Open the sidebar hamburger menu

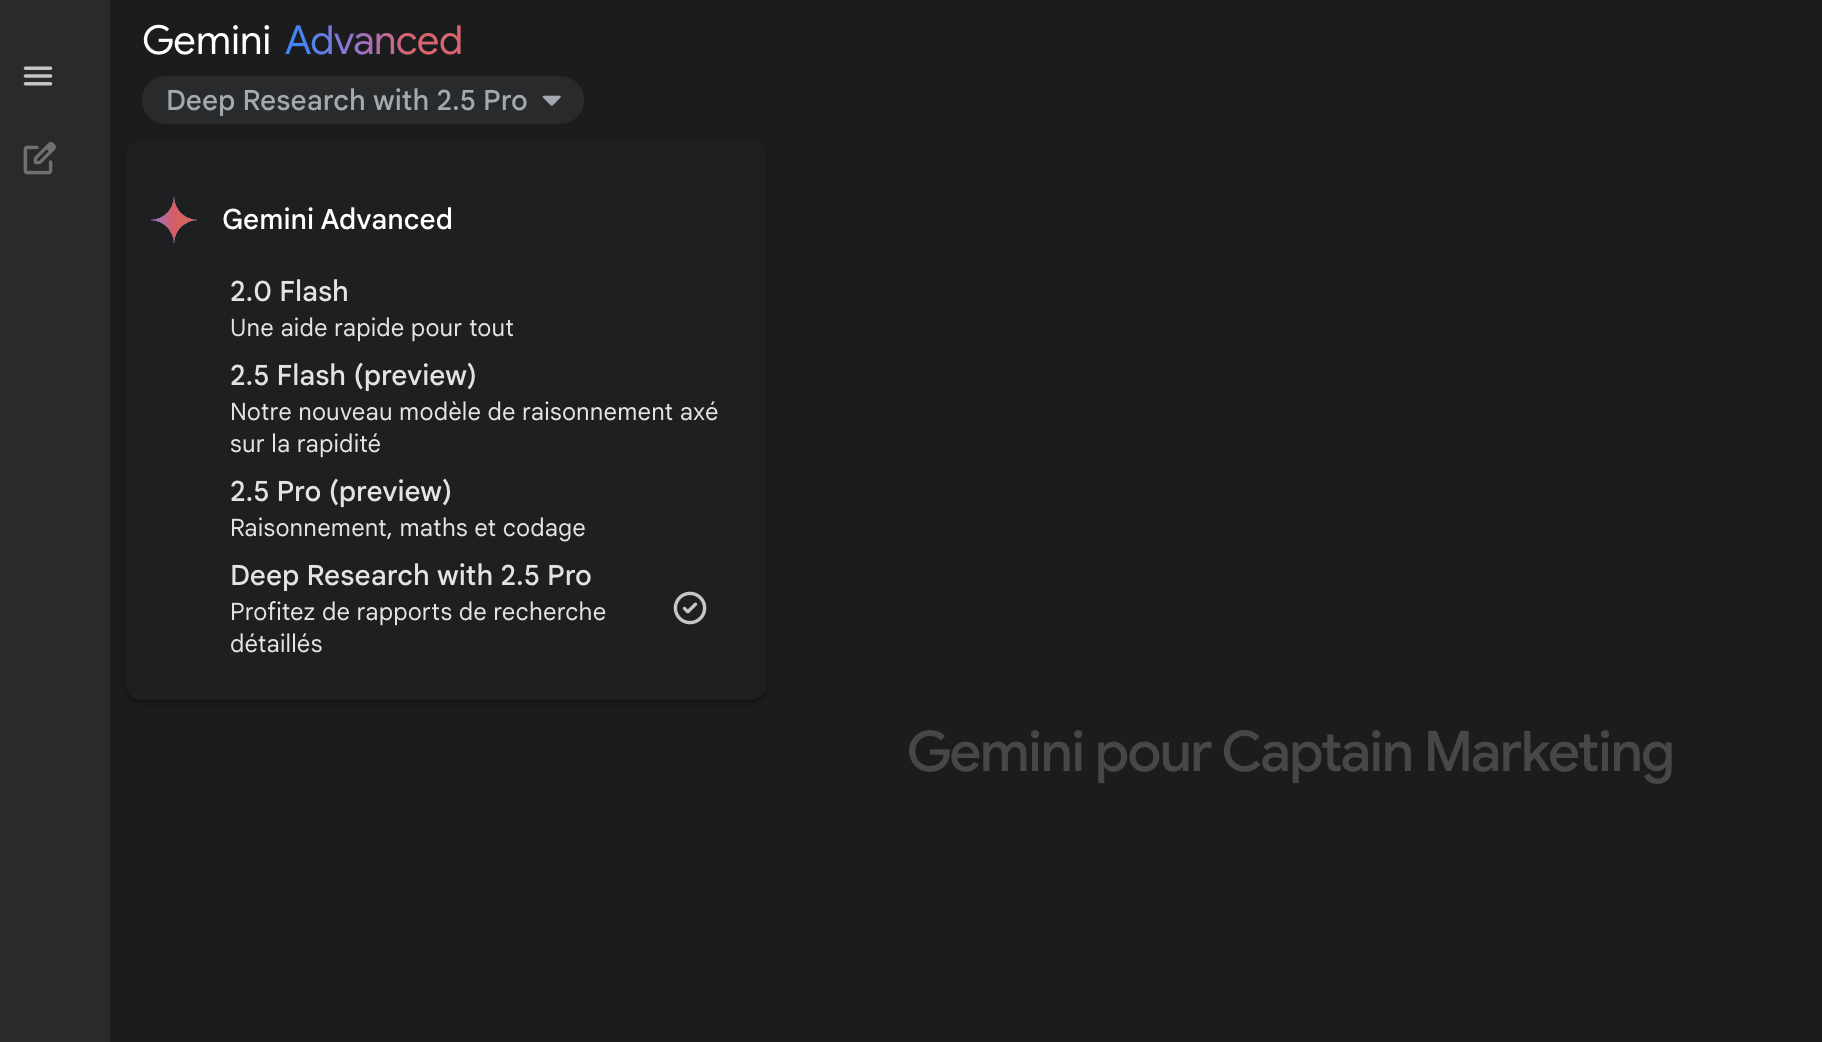[x=38, y=76]
